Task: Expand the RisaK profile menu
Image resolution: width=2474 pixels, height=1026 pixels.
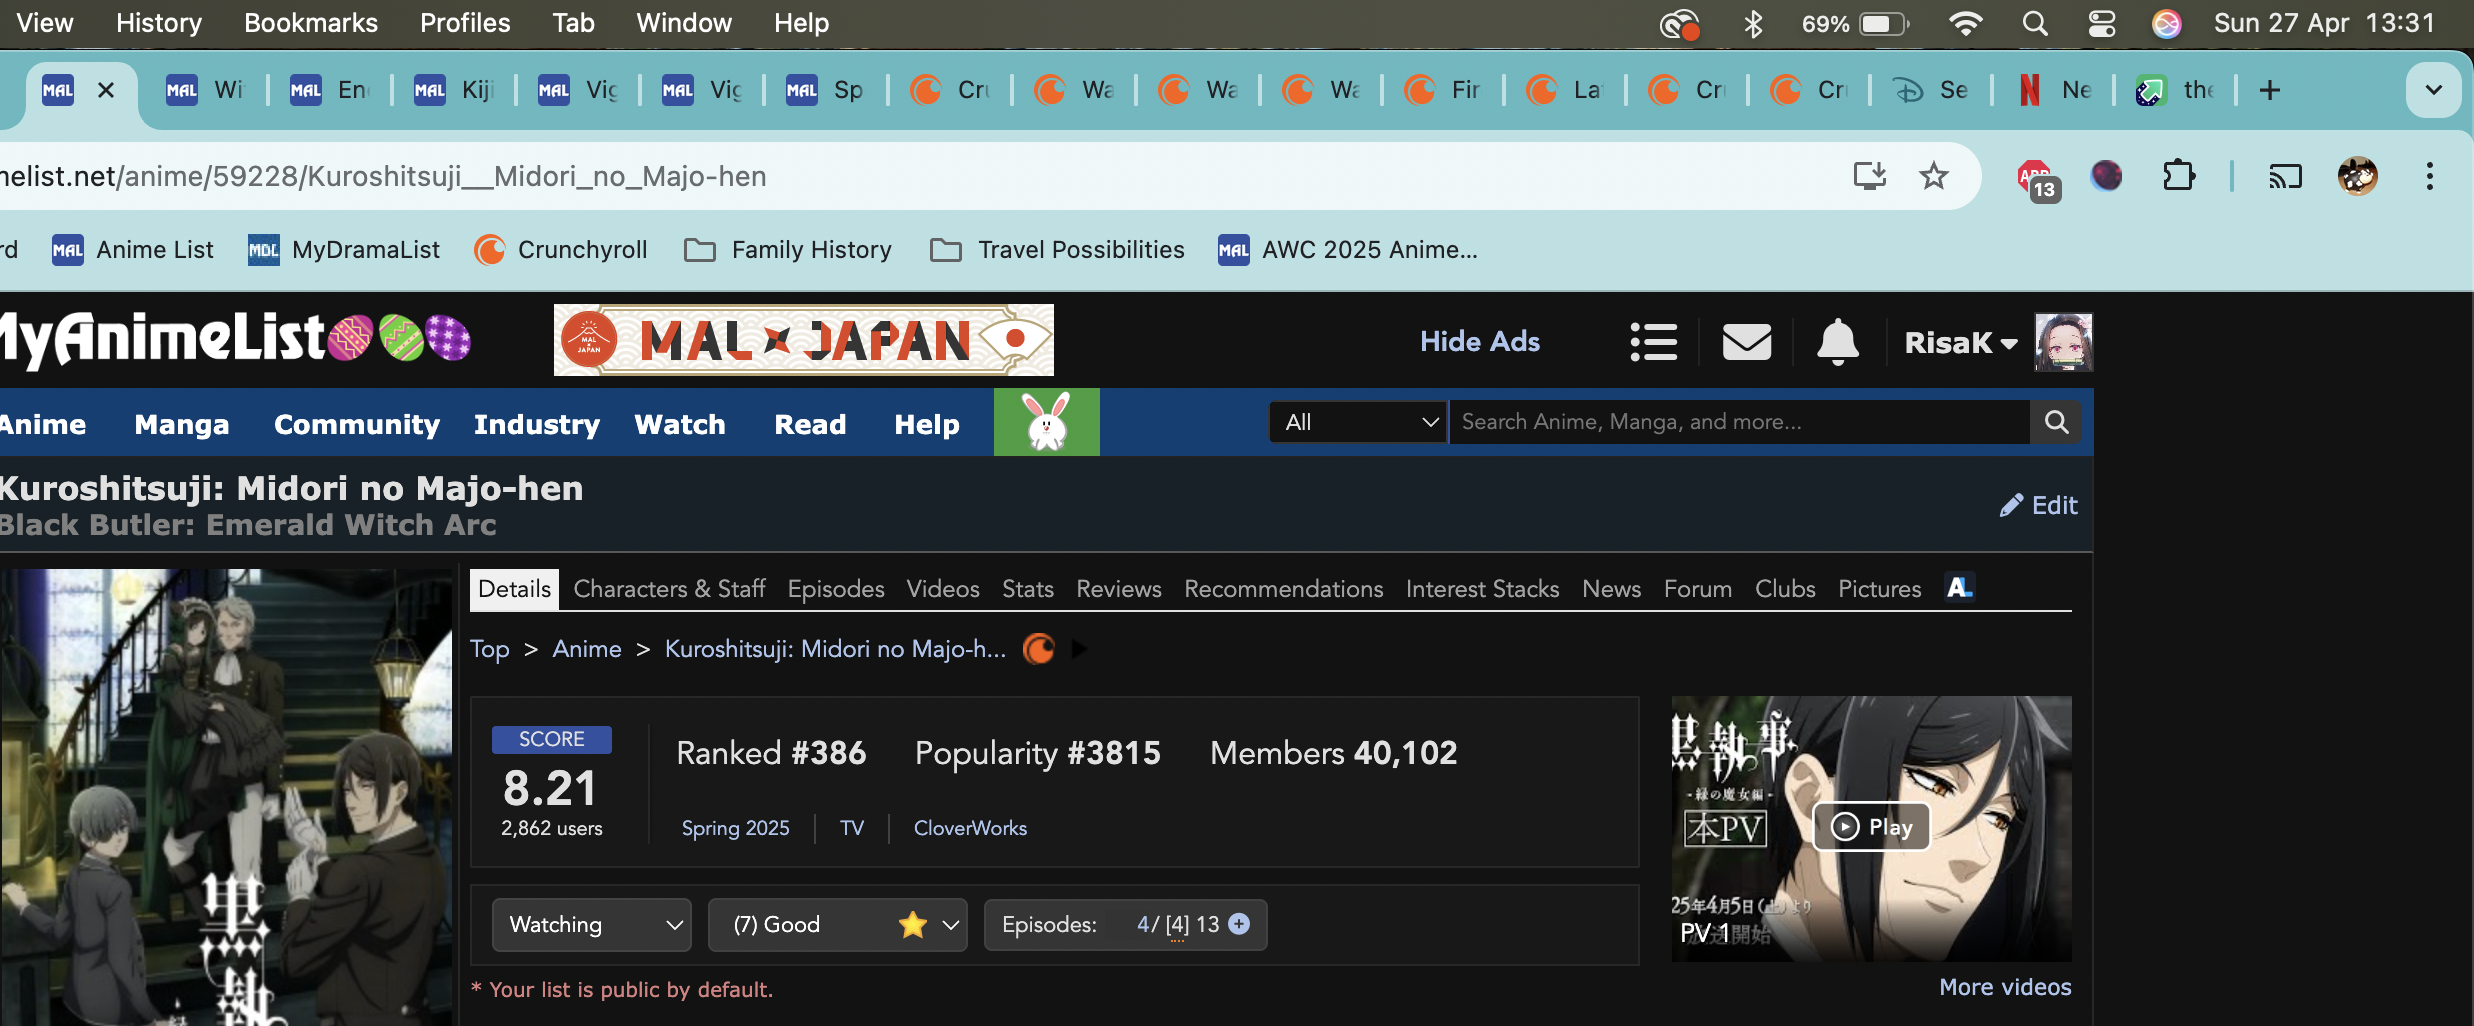Action: [1959, 343]
